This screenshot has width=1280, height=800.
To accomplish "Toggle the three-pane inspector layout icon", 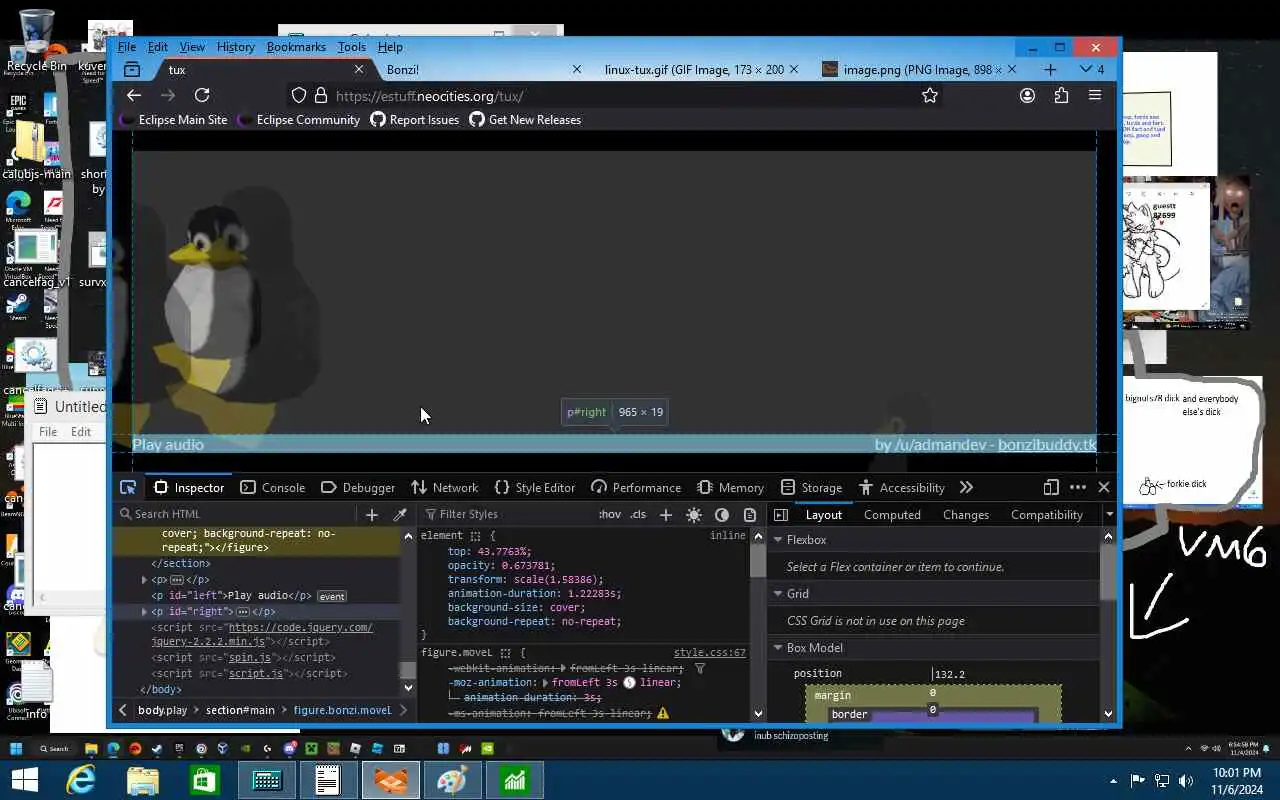I will pyautogui.click(x=781, y=514).
